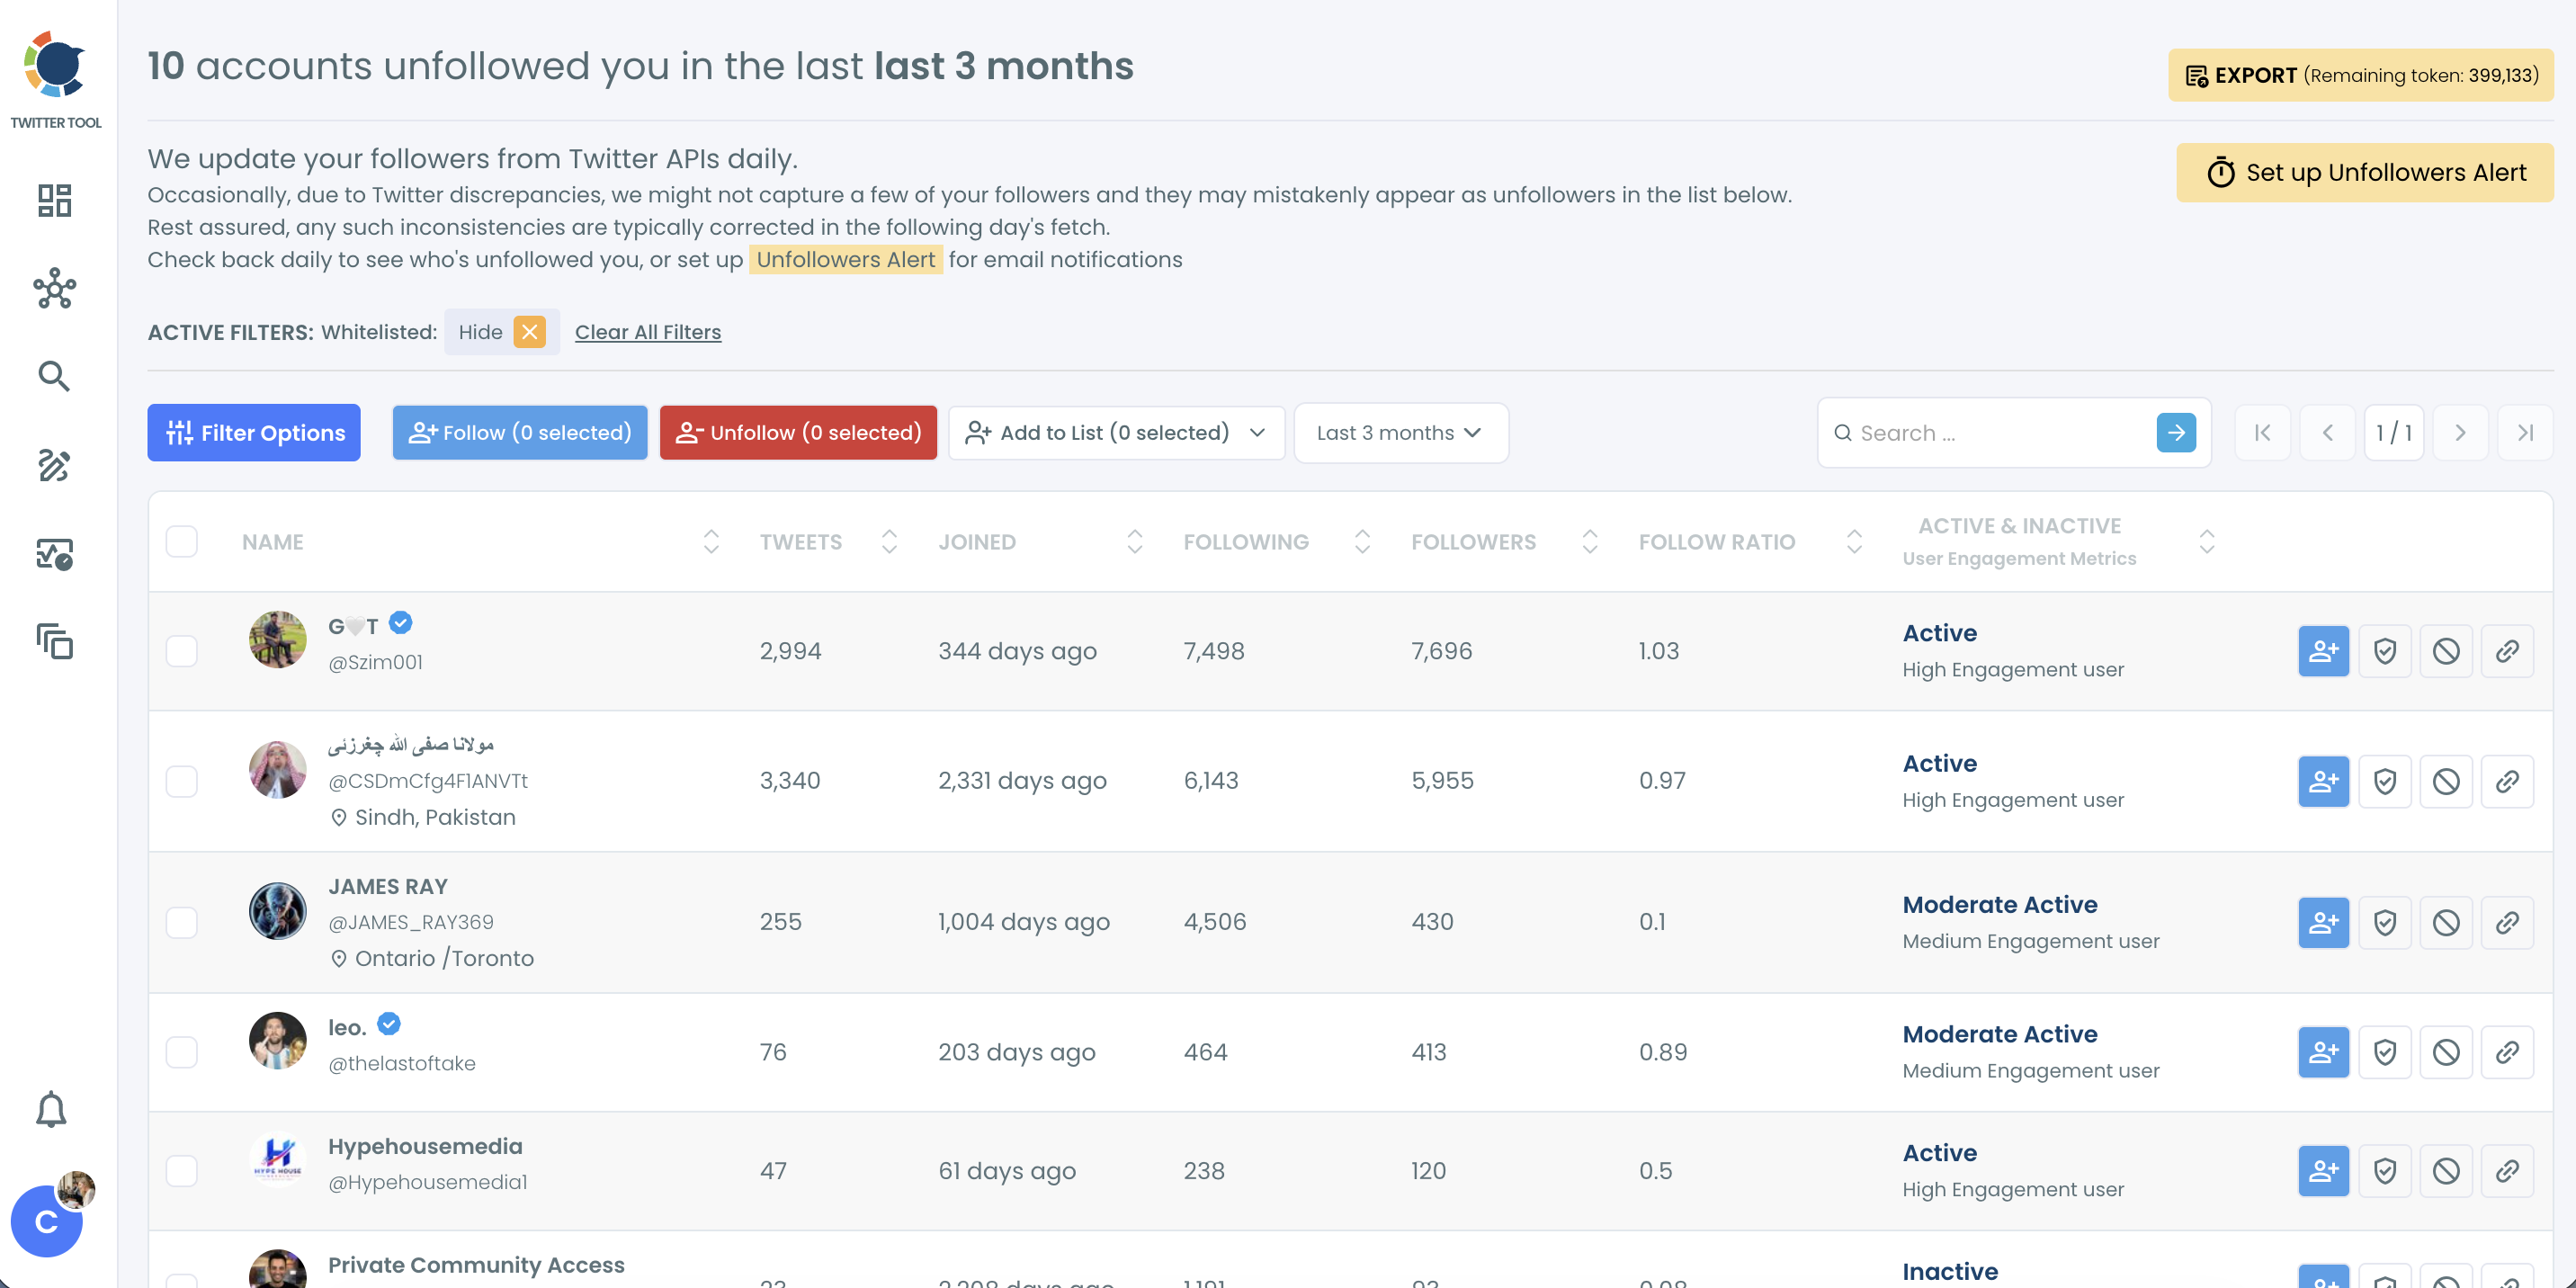Open the notifications bell icon
The width and height of the screenshot is (2576, 1288).
[51, 1109]
